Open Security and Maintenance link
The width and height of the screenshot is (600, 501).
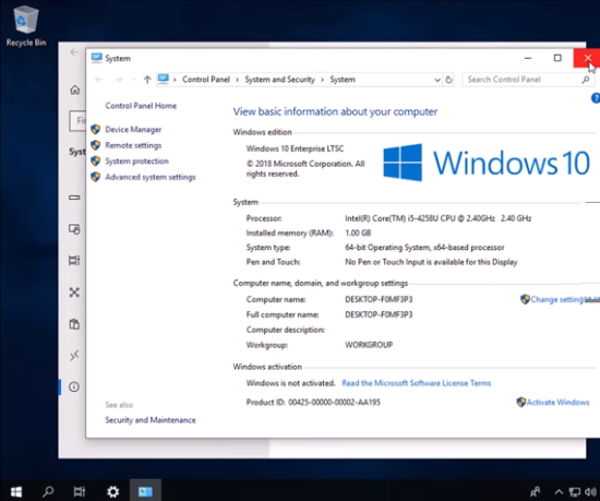tap(150, 420)
